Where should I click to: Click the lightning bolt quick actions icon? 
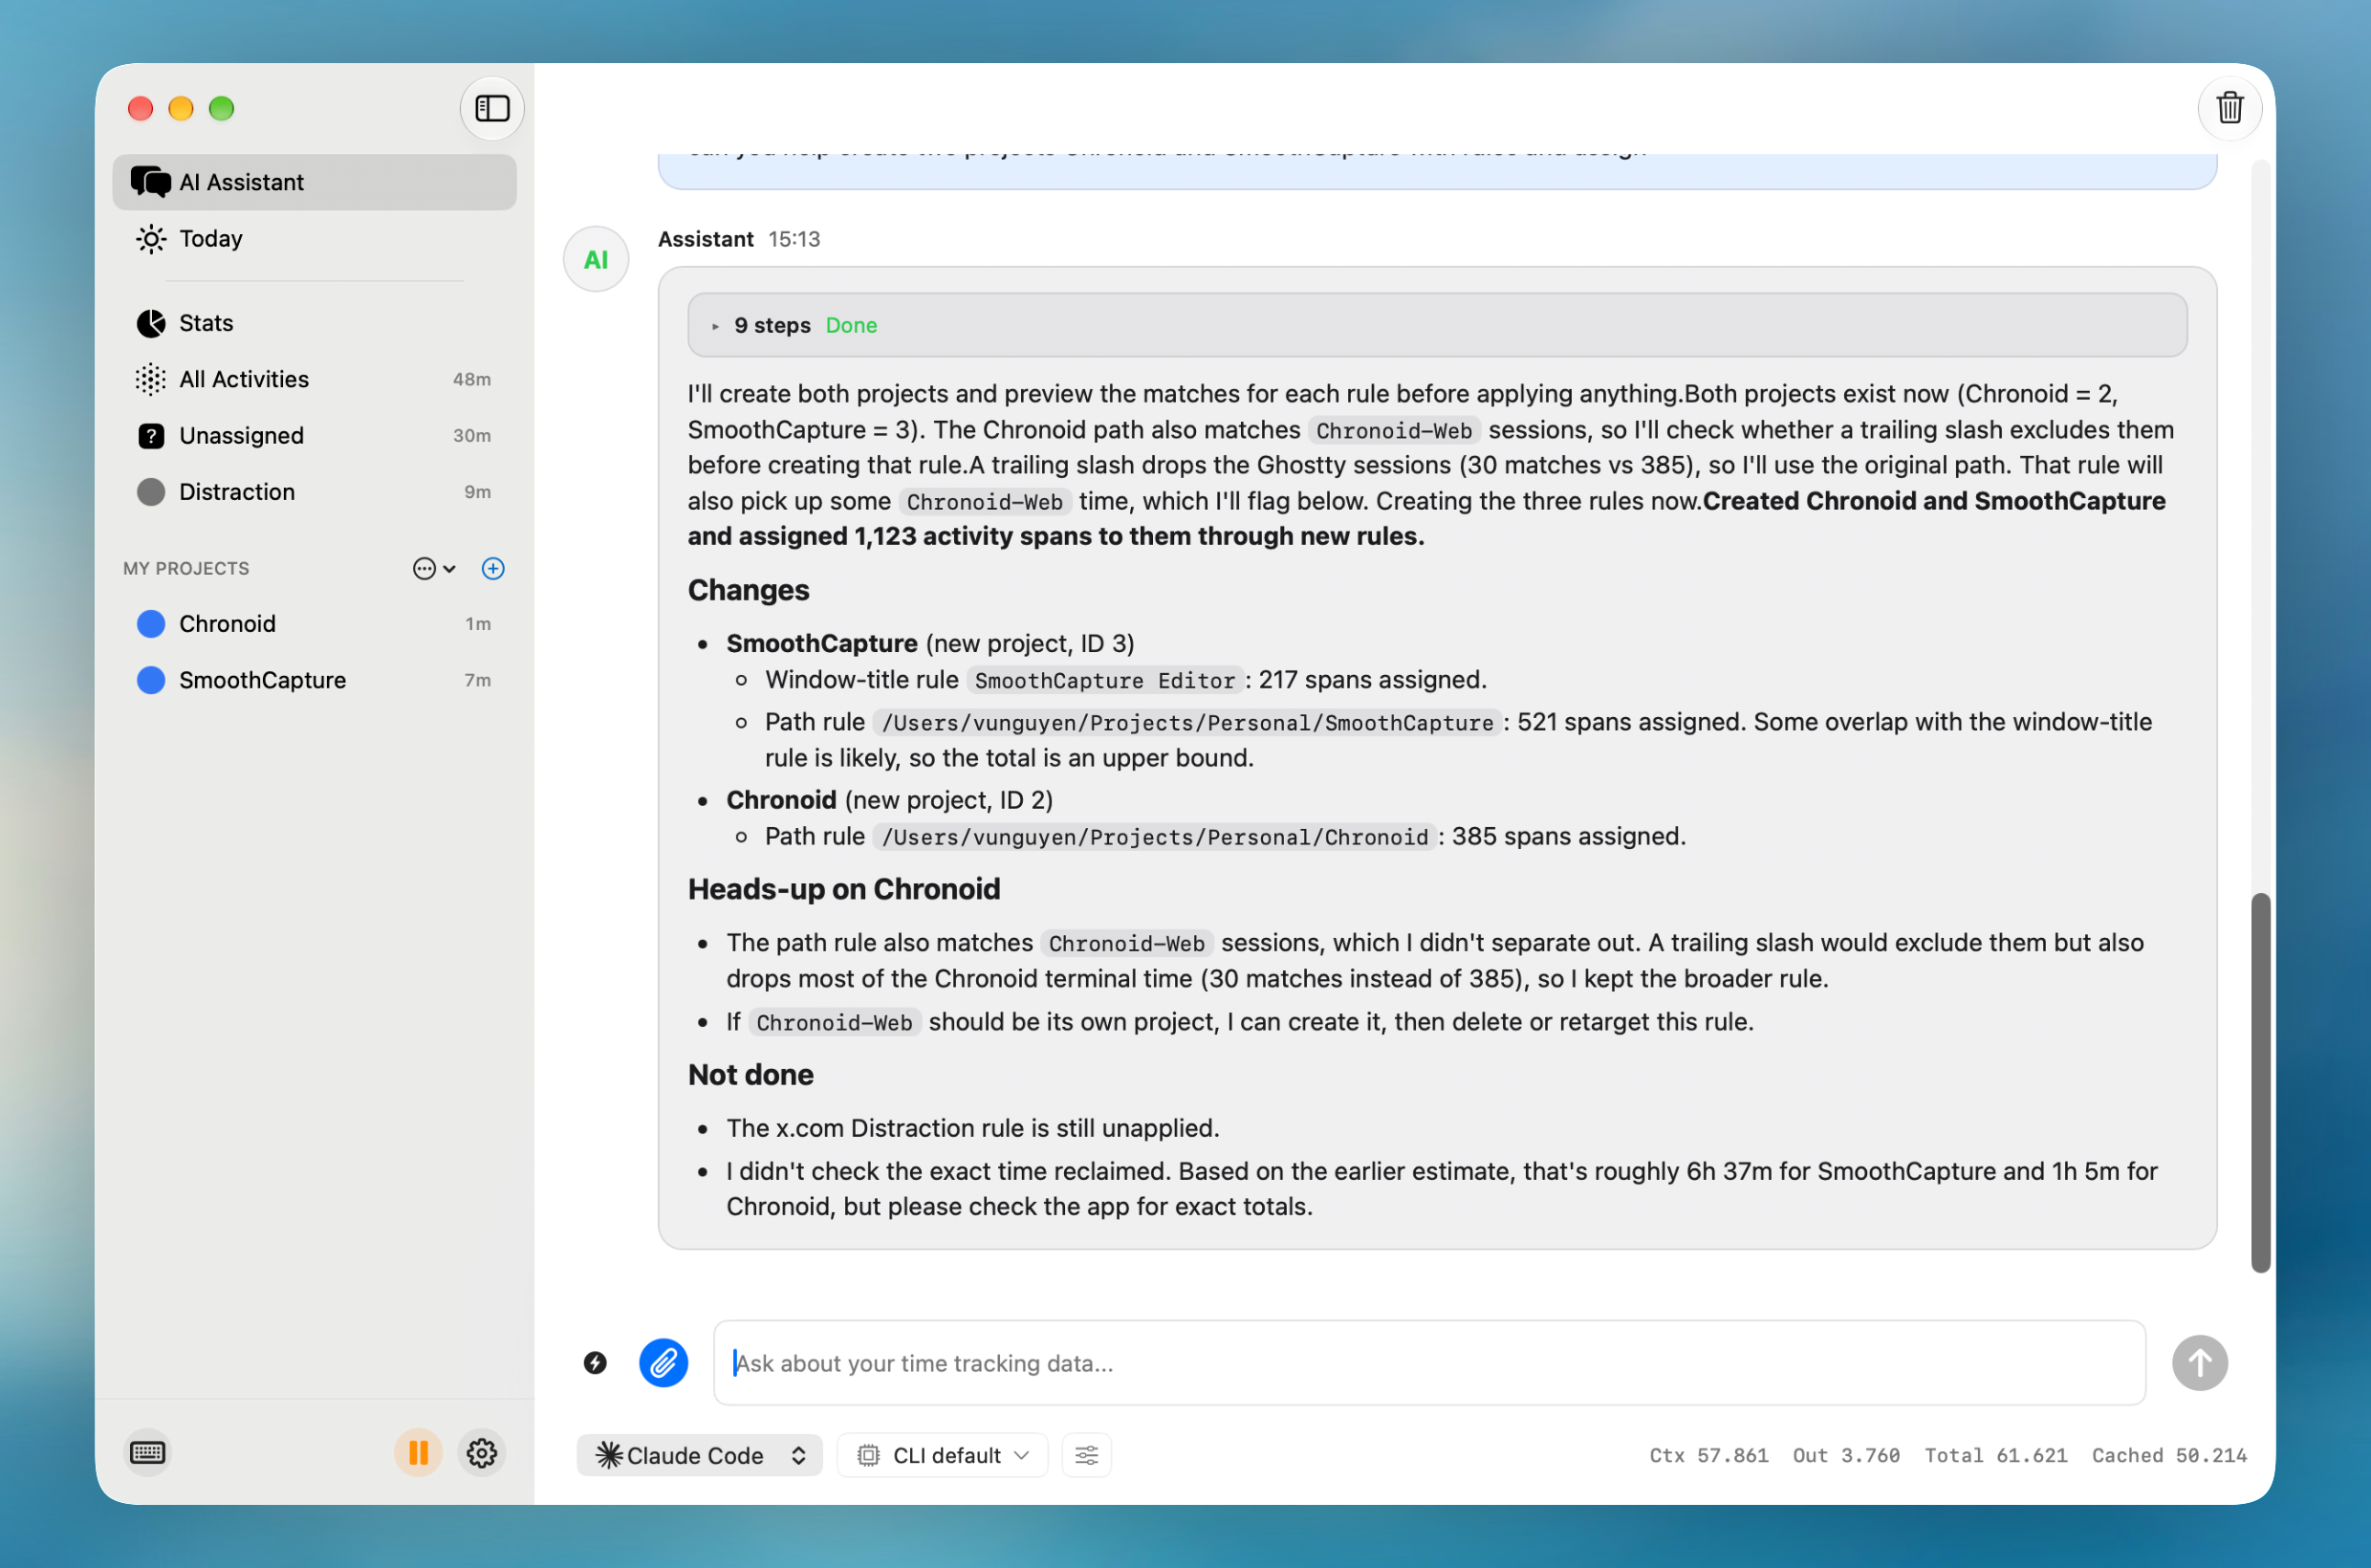(595, 1362)
